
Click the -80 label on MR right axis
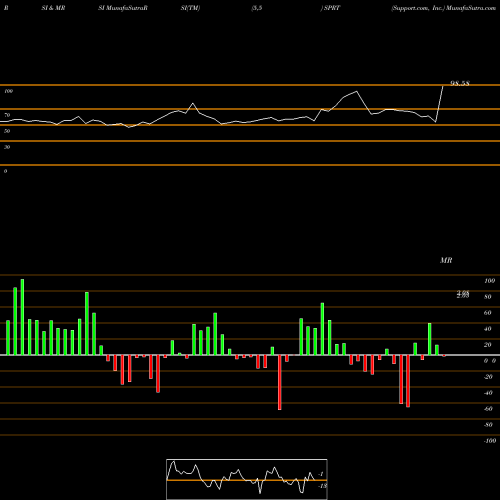tap(488, 425)
